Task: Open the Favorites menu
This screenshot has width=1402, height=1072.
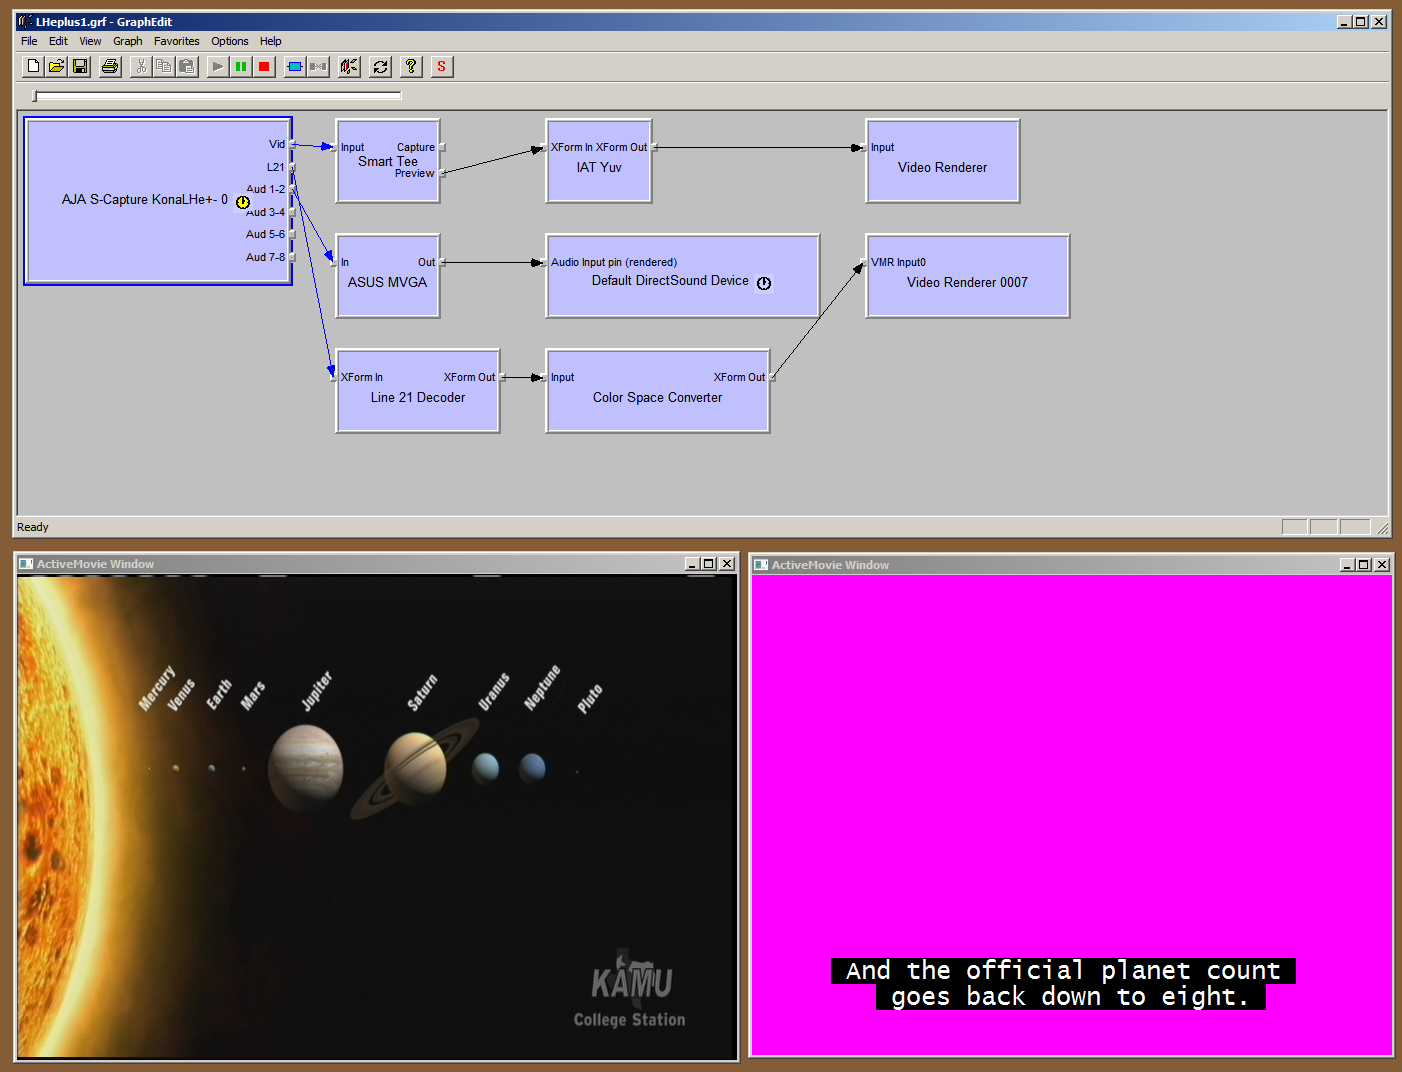Action: [x=176, y=41]
